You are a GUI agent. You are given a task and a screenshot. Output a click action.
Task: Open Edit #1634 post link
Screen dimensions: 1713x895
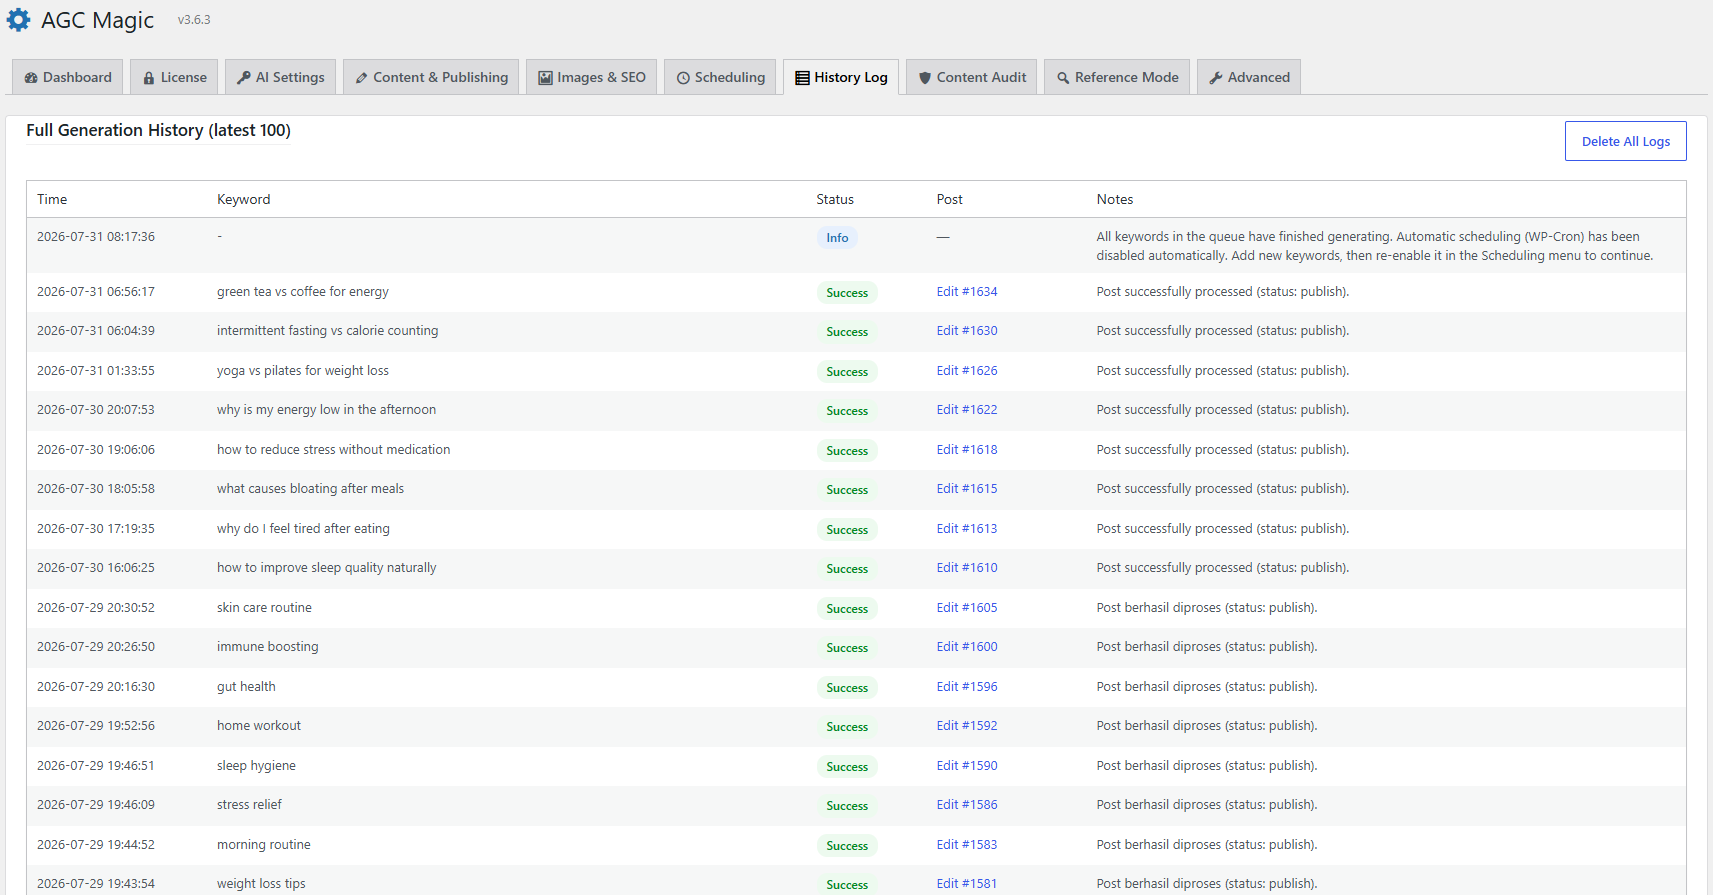[x=966, y=292]
